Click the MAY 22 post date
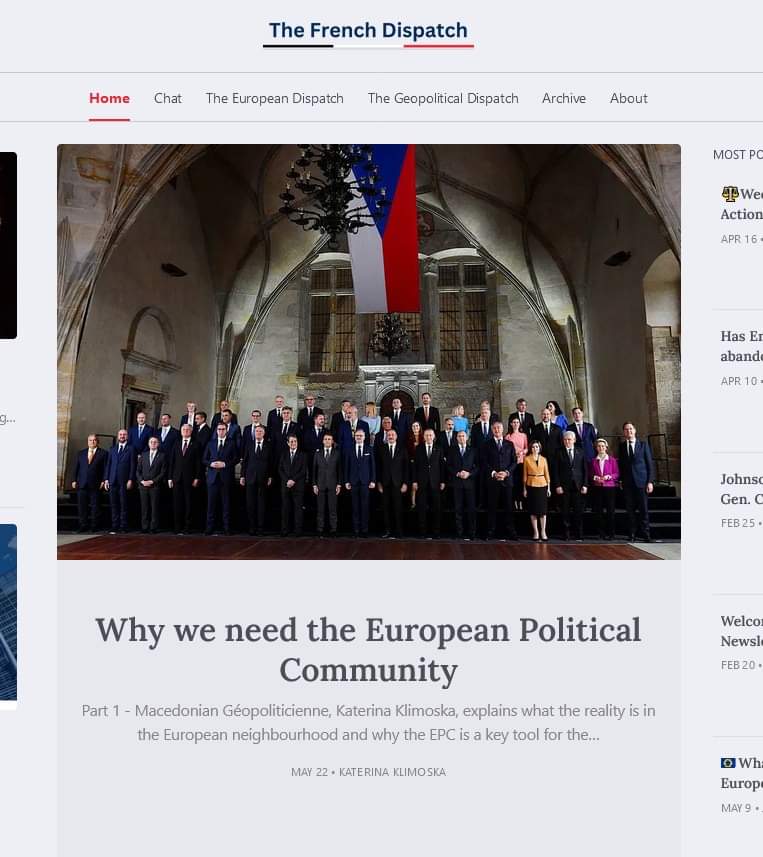The width and height of the screenshot is (763, 857). 309,772
